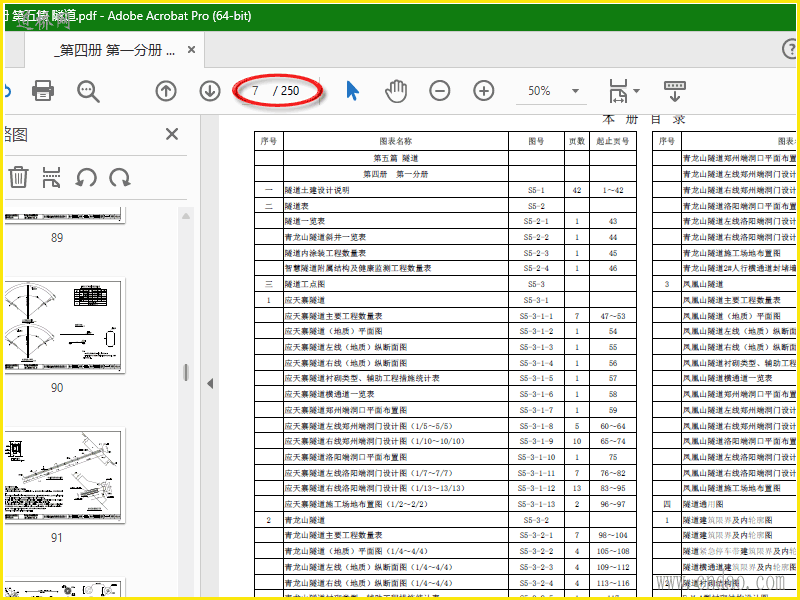Click the thumbnail page label 89
The width and height of the screenshot is (800, 600).
pos(57,238)
